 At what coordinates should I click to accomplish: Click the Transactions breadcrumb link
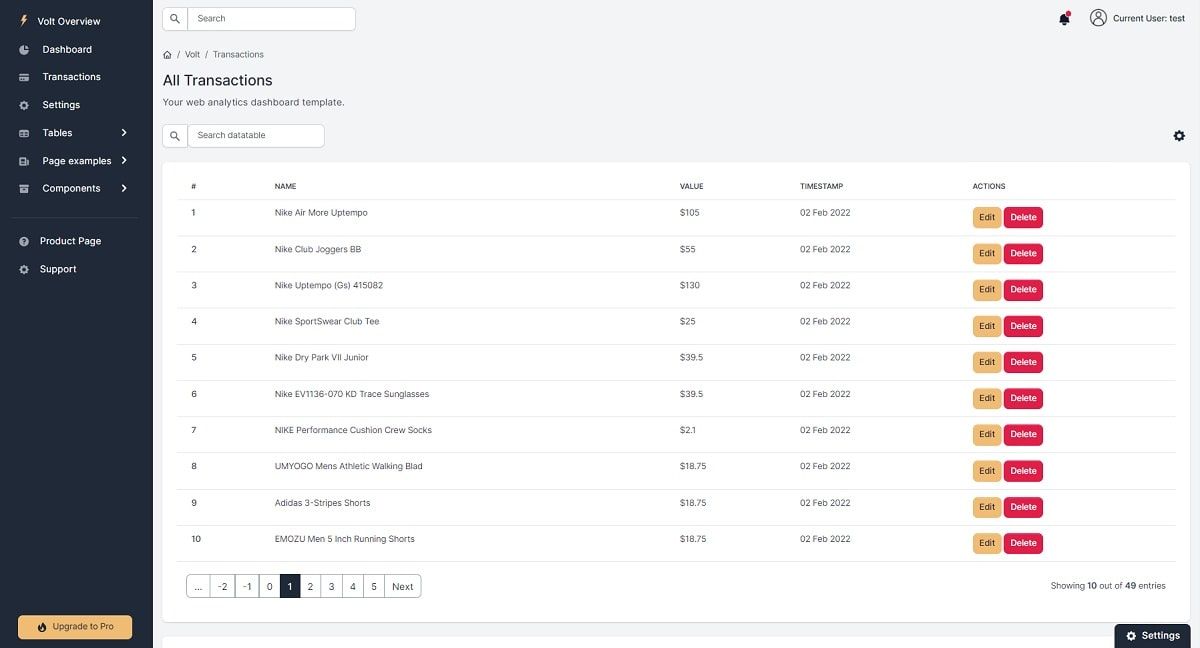coord(238,55)
